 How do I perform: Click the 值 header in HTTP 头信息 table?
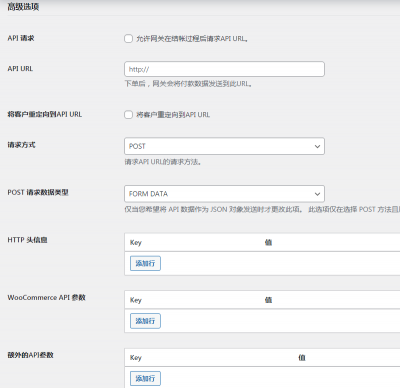tap(268, 243)
